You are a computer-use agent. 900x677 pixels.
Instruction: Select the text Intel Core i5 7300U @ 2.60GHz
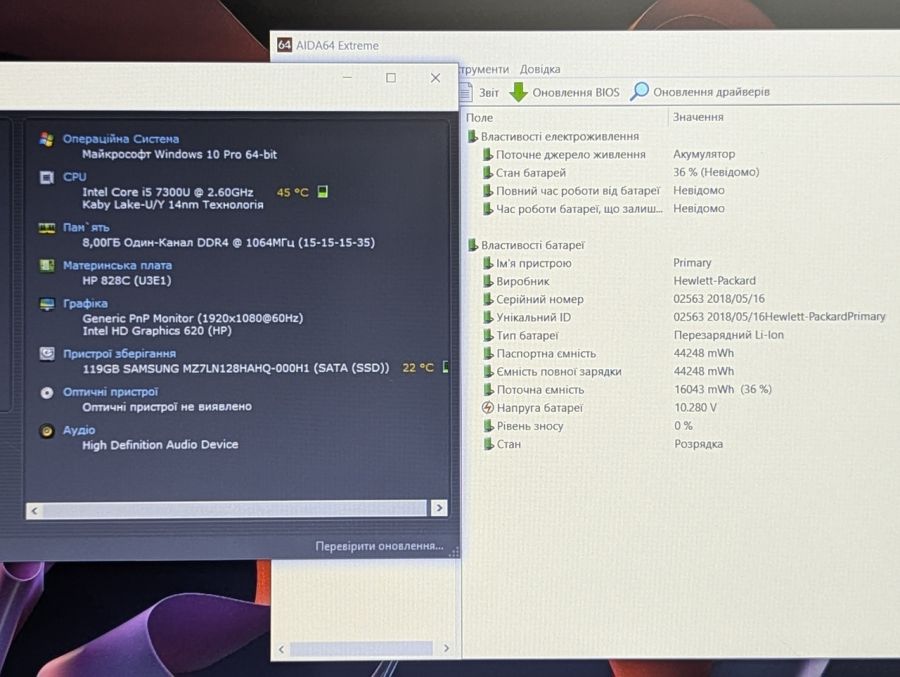point(168,192)
